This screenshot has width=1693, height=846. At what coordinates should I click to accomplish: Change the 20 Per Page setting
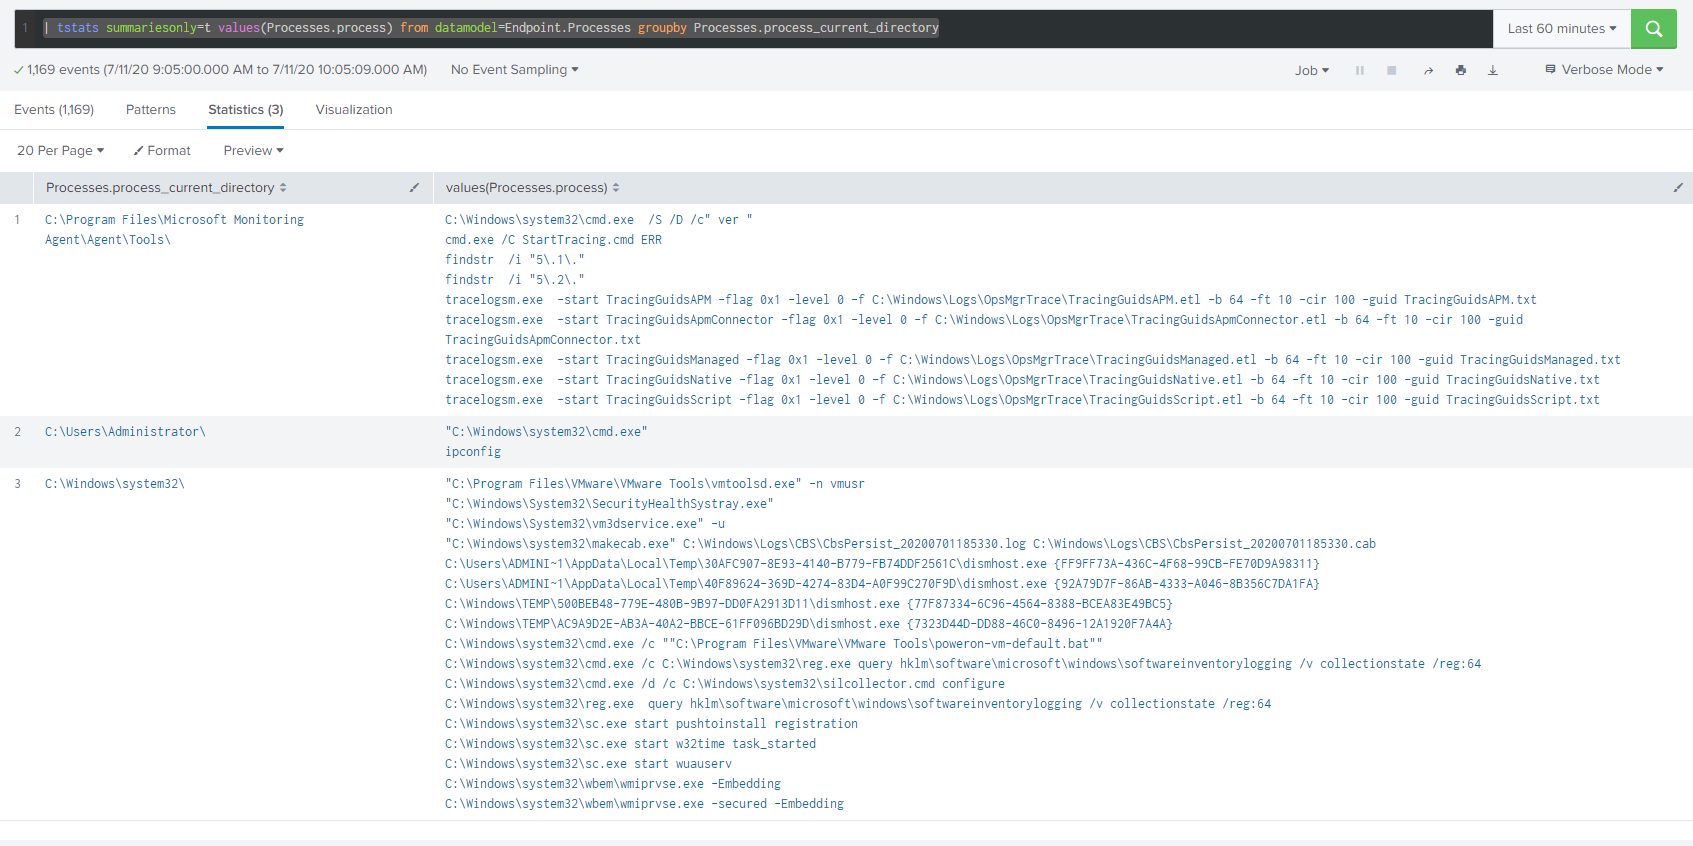60,151
